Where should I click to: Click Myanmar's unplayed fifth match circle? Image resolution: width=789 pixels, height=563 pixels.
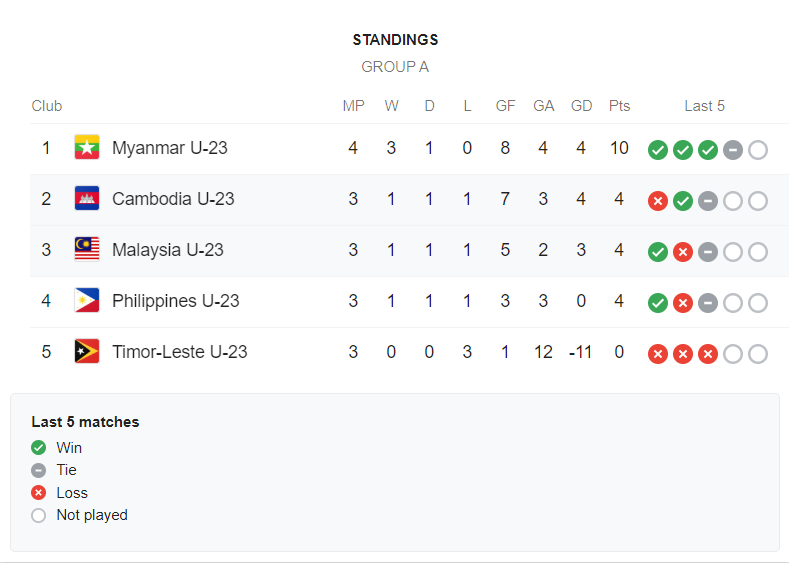coord(758,150)
